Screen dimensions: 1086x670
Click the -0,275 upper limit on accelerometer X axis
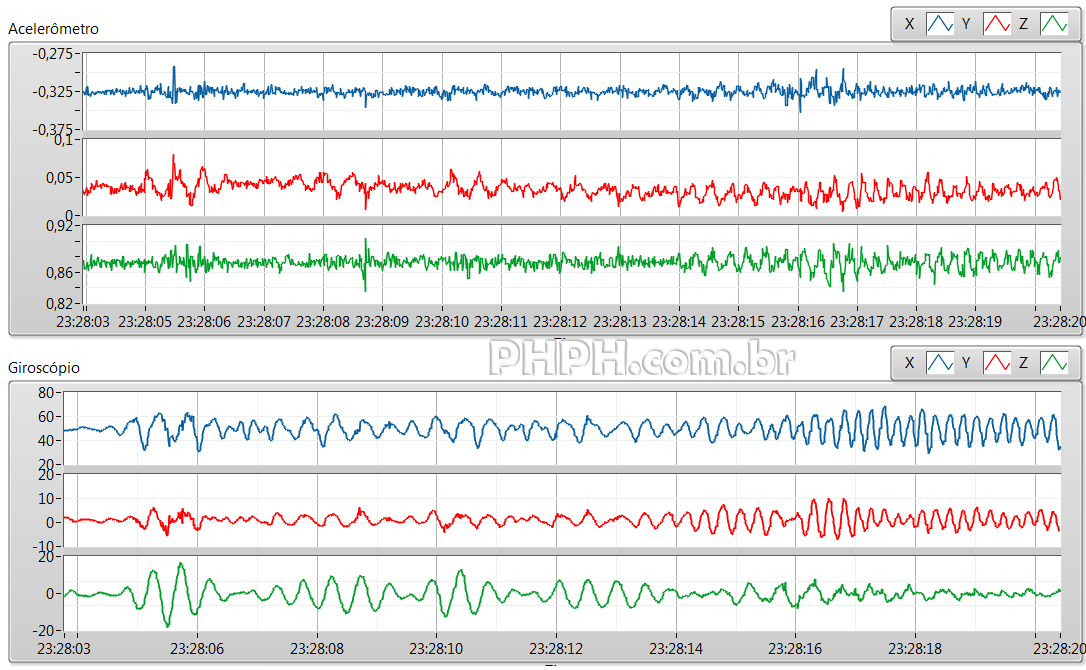coord(53,53)
